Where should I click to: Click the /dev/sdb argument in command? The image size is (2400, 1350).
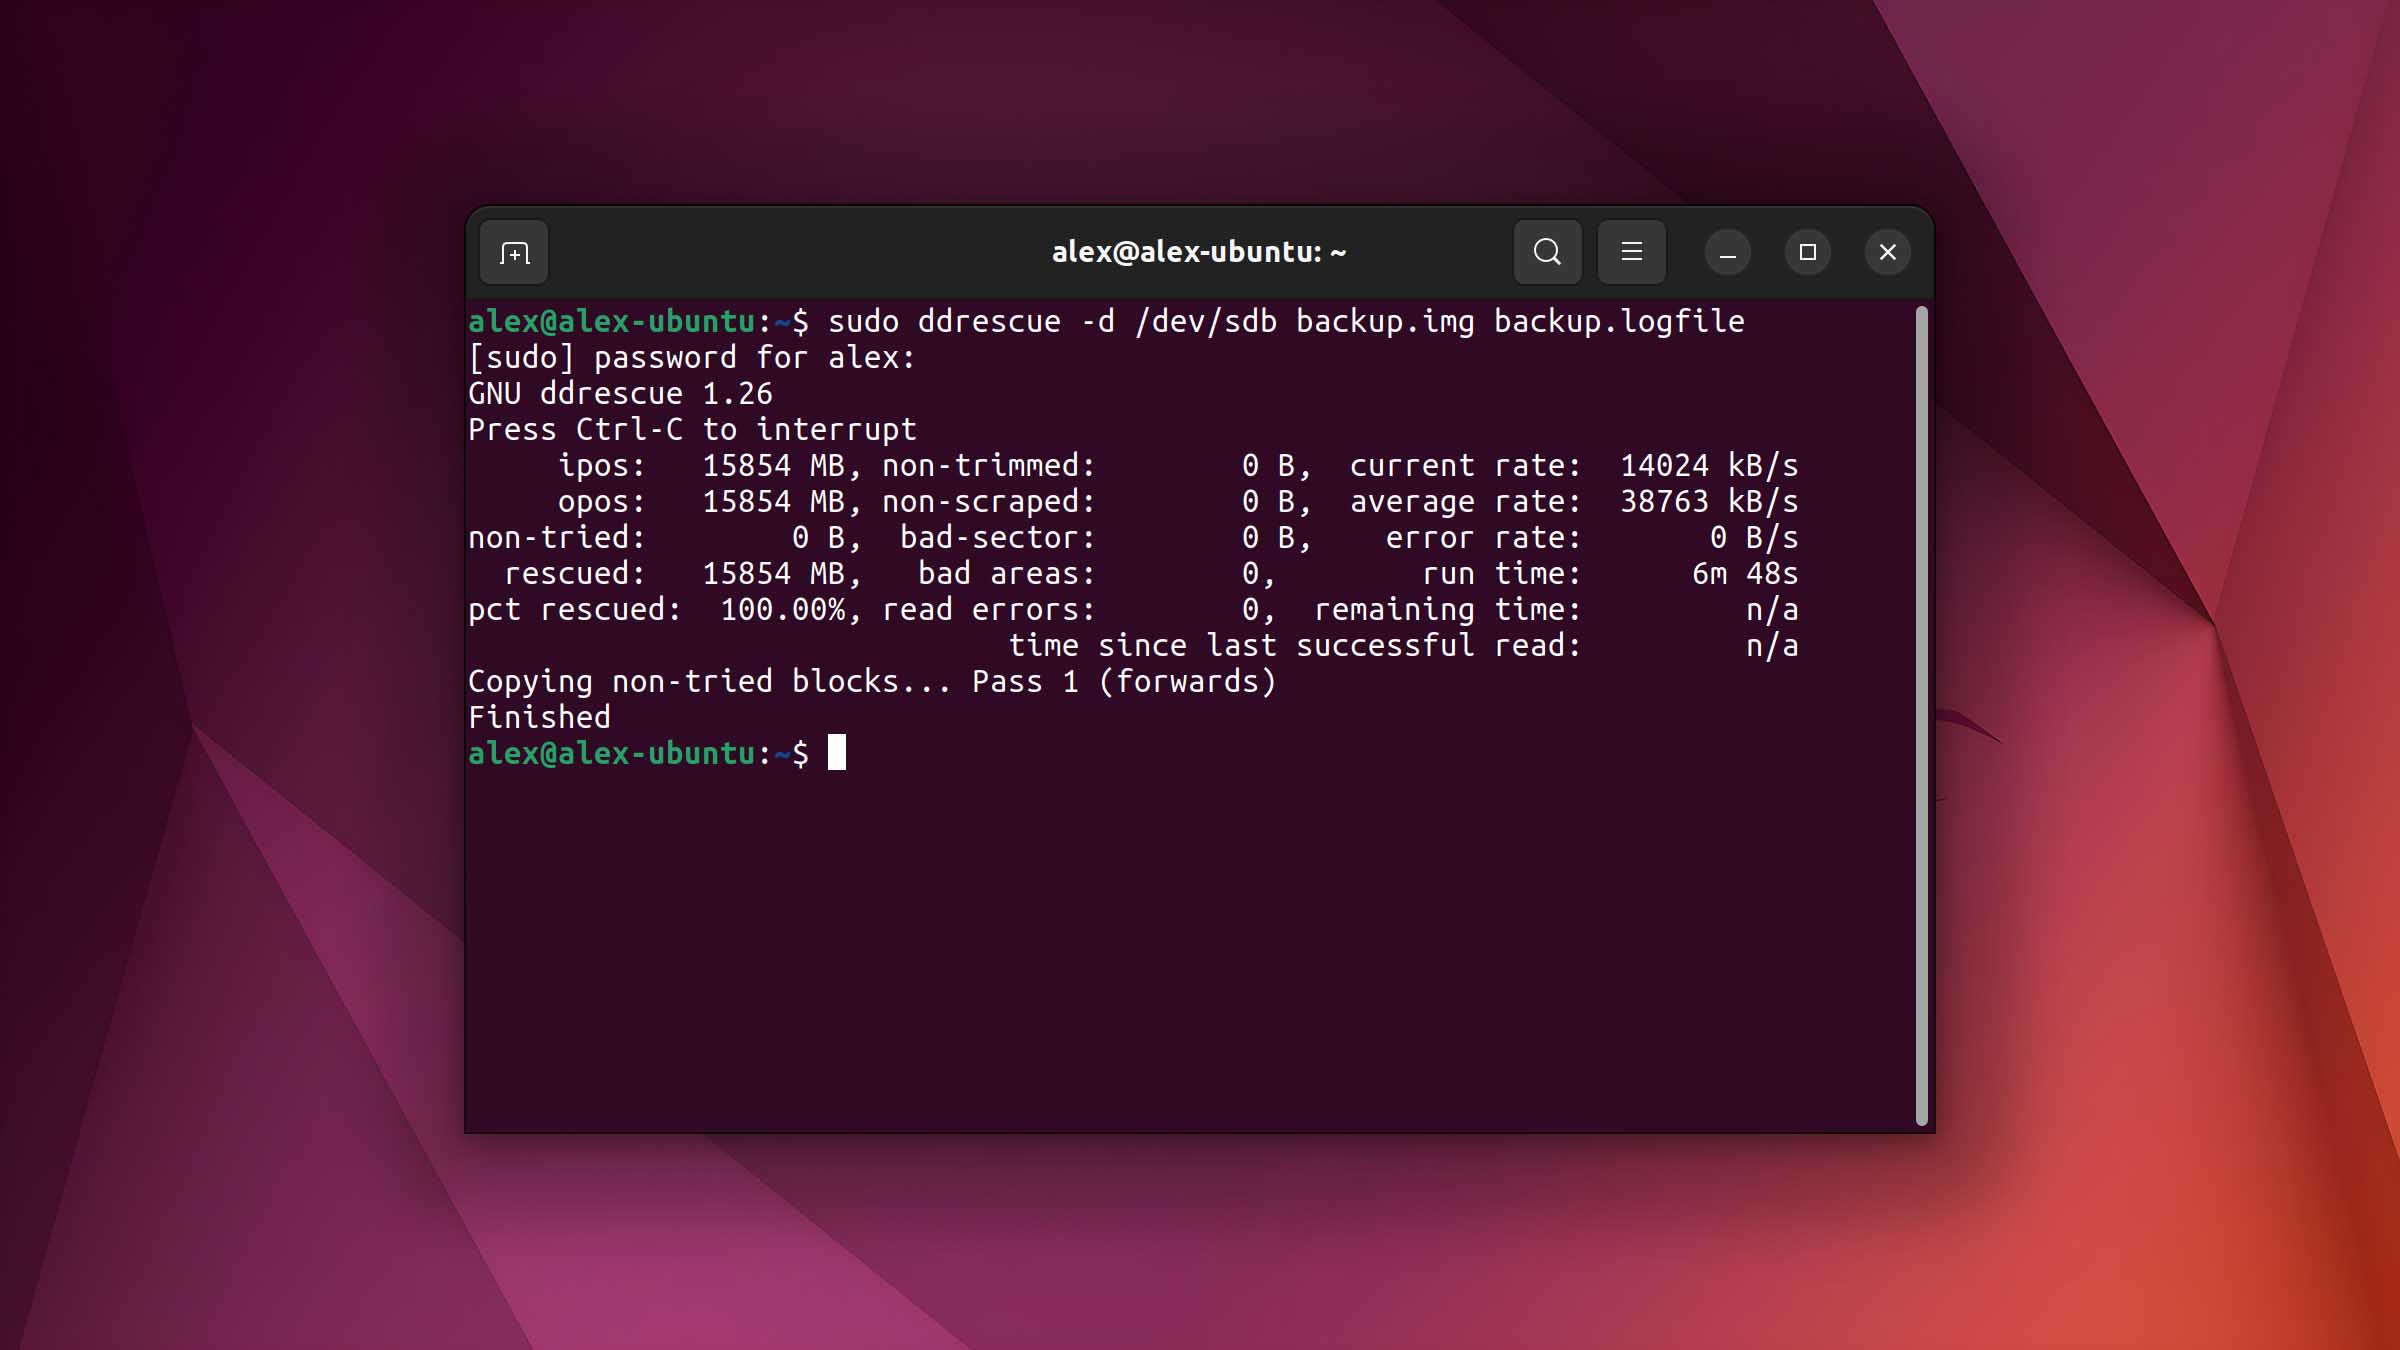pos(1205,321)
